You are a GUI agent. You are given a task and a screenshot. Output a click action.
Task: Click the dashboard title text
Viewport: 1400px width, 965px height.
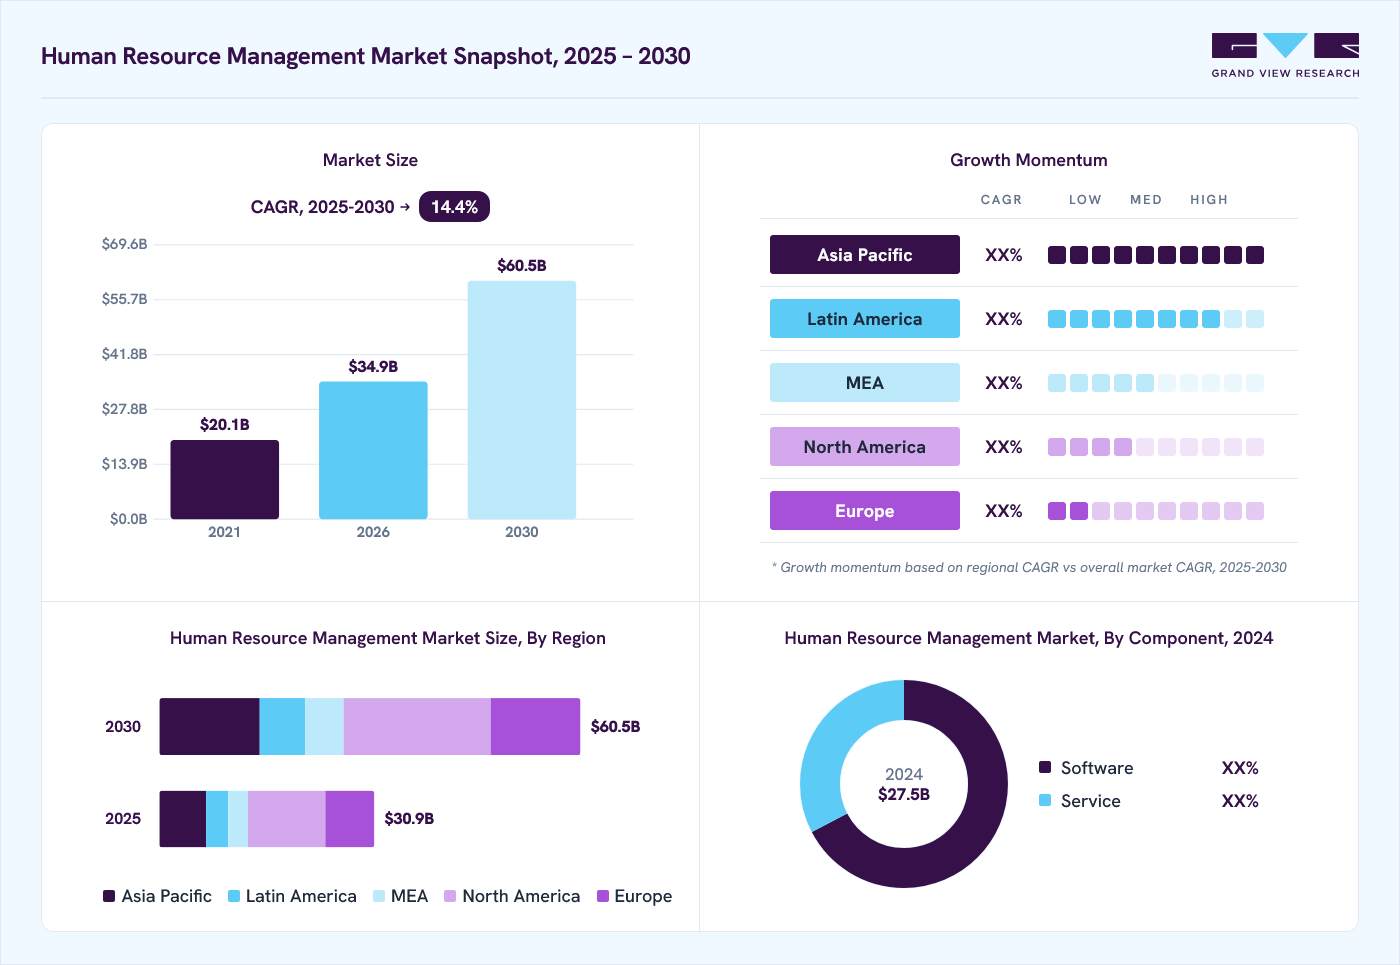[366, 56]
